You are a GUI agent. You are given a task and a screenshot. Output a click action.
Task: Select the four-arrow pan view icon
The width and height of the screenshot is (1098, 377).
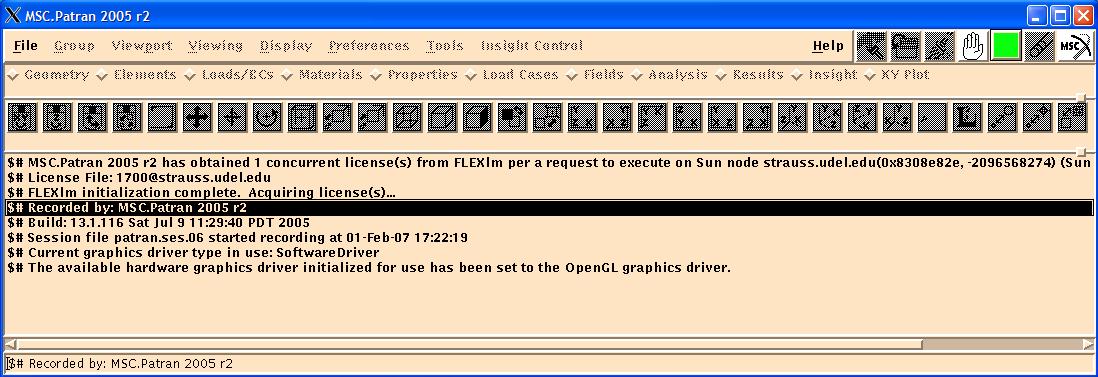(197, 117)
